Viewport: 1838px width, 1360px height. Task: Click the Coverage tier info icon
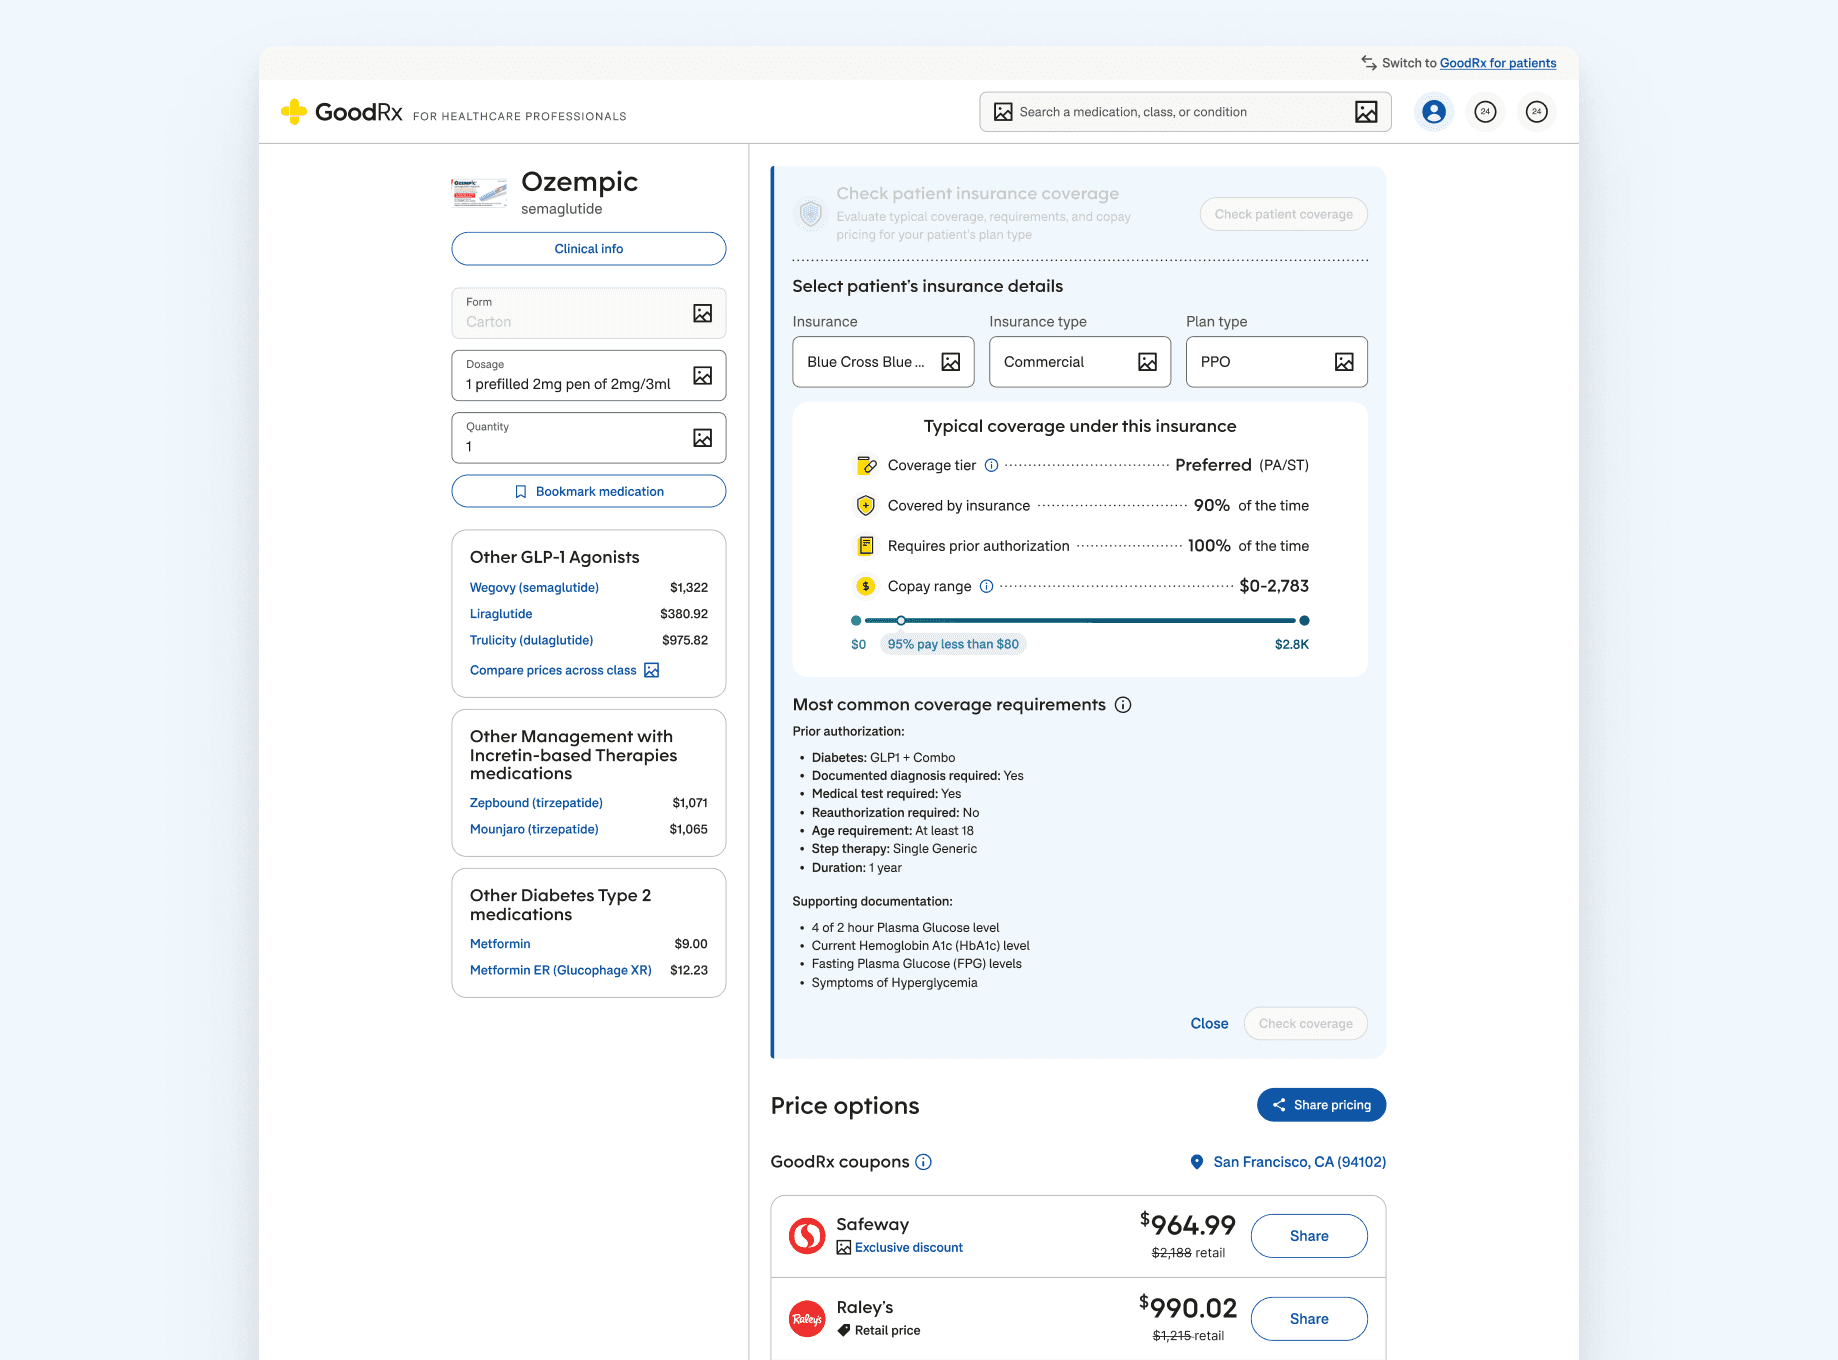pos(991,465)
